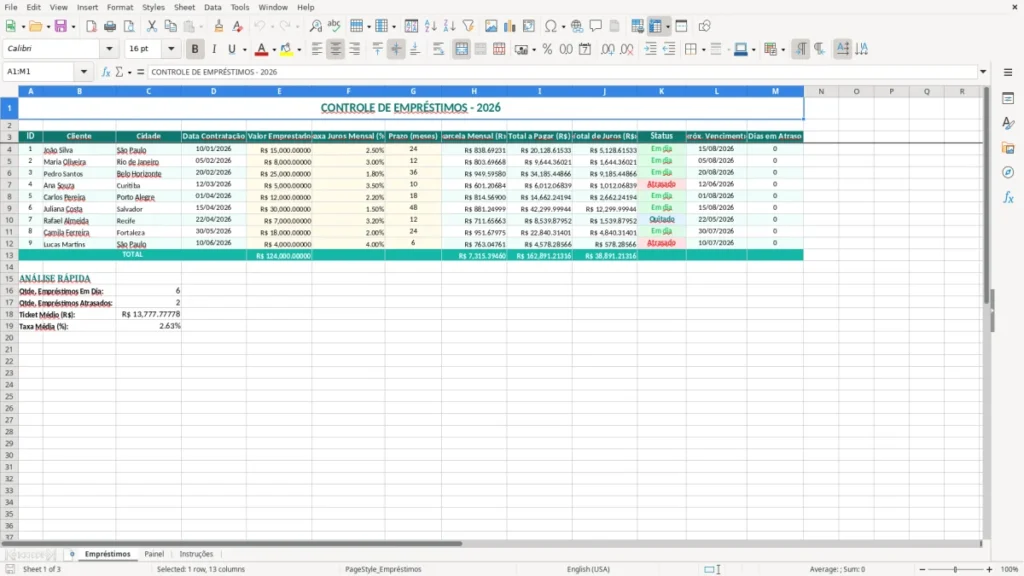Click the zoom out minus button
1024x576 pixels.
click(x=922, y=569)
